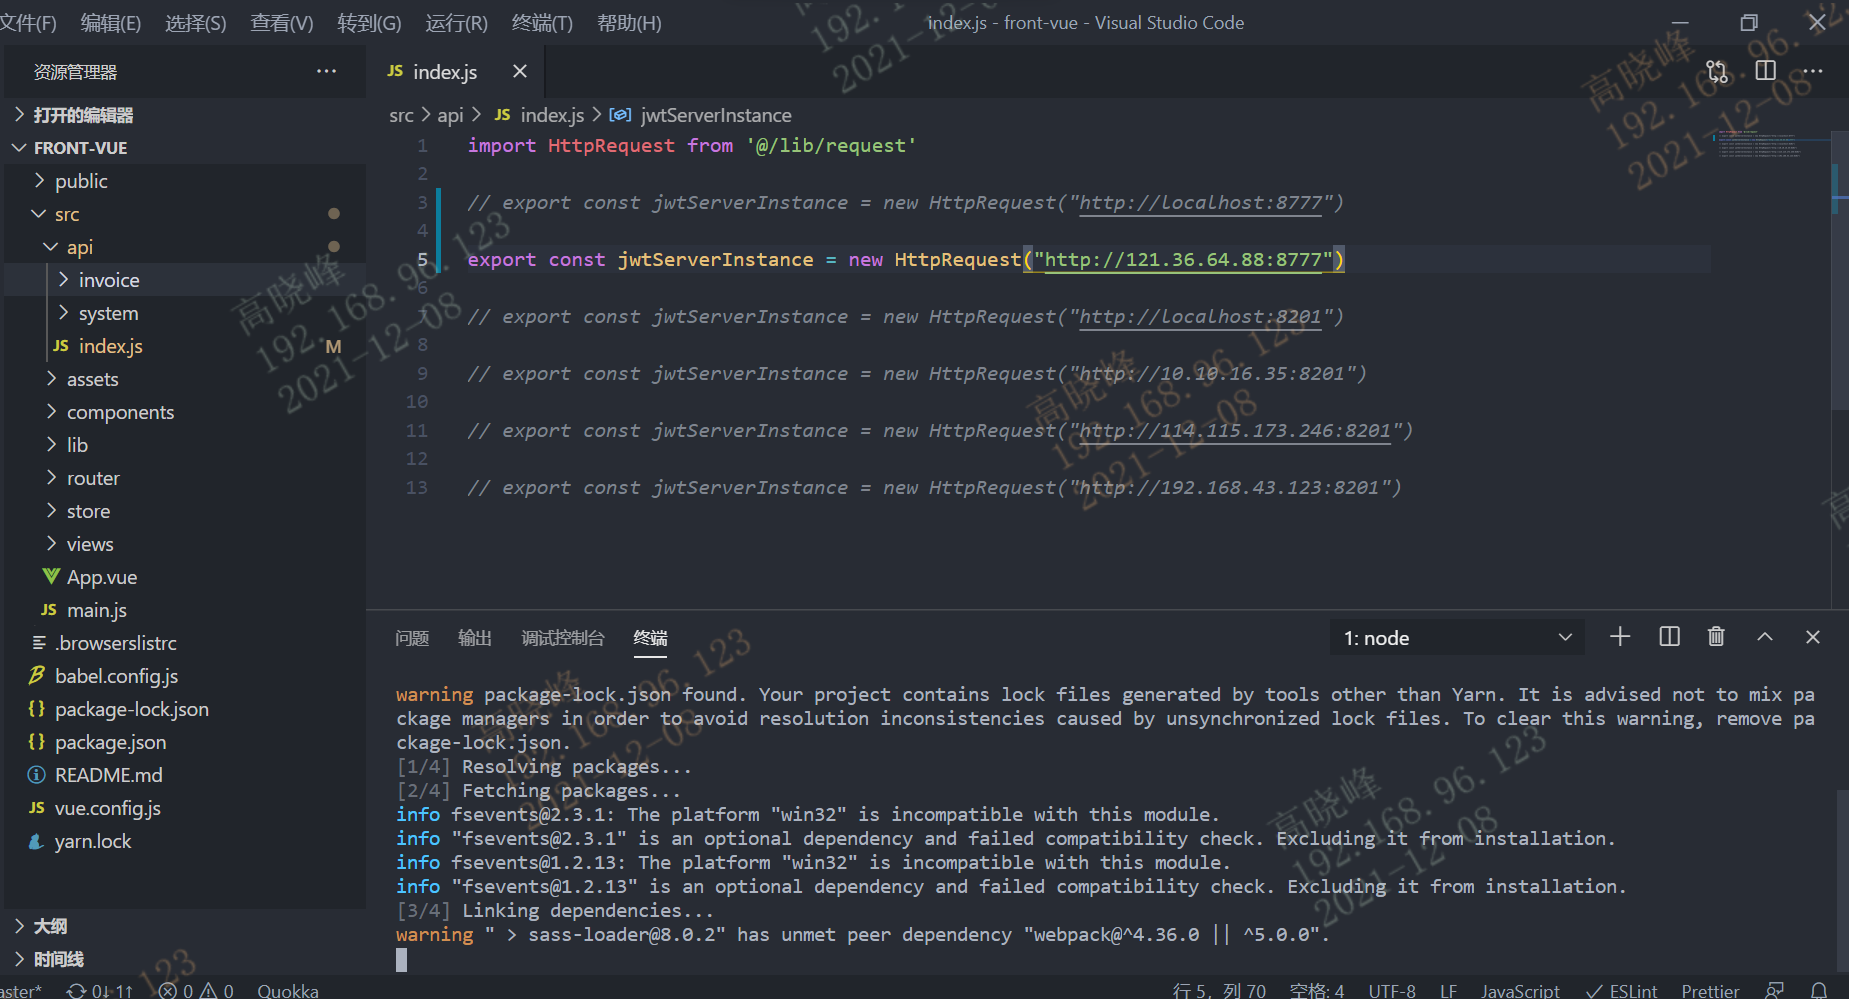
Task: Click the editor minimap preview
Action: pos(1770,145)
